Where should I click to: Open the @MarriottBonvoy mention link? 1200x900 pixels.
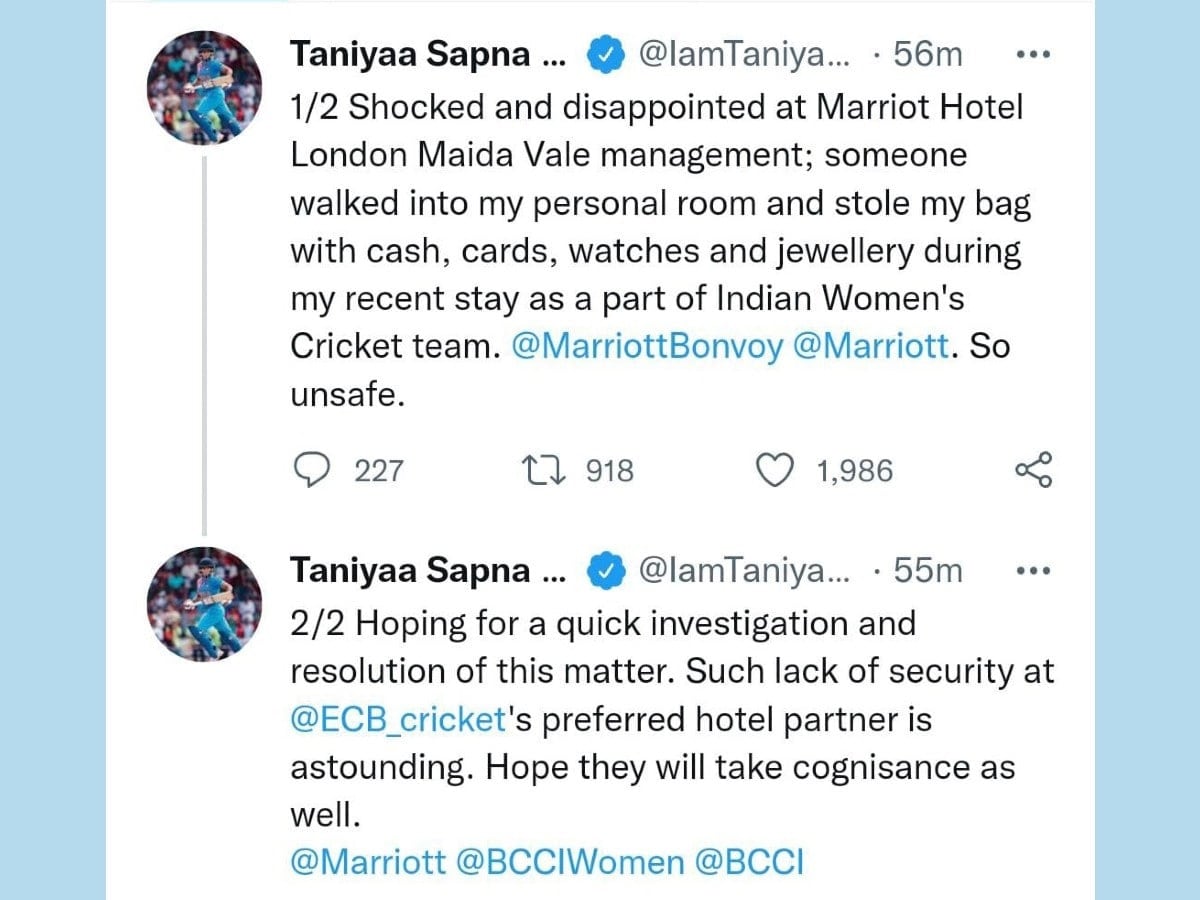647,347
